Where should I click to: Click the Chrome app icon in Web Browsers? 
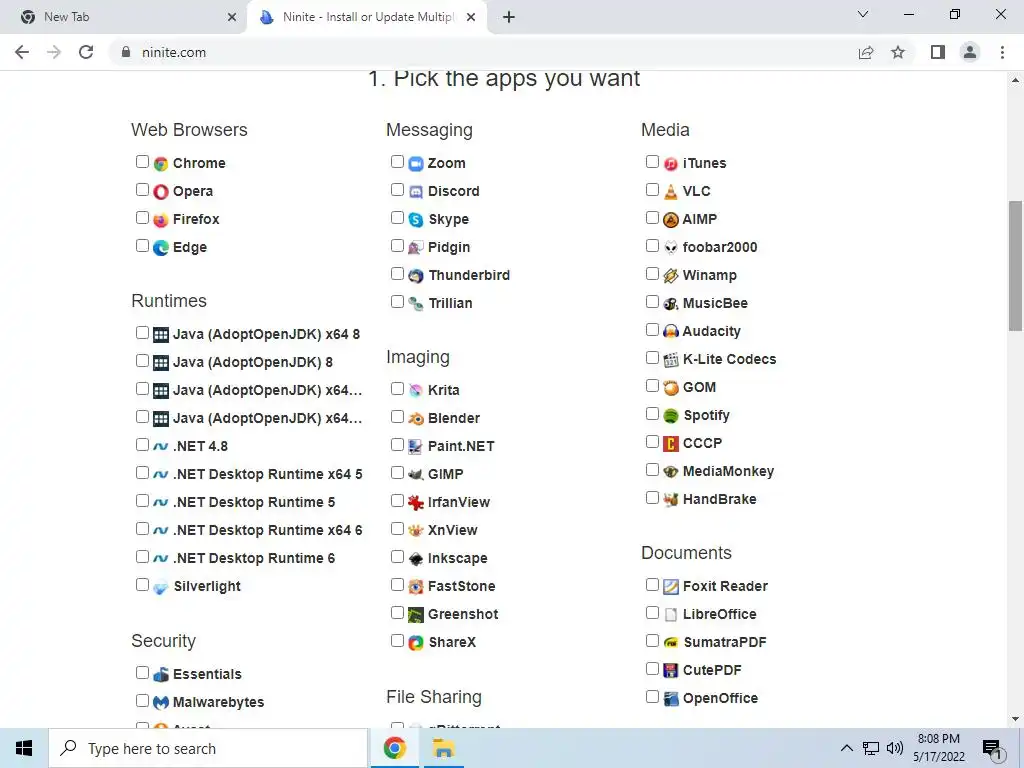pos(161,164)
